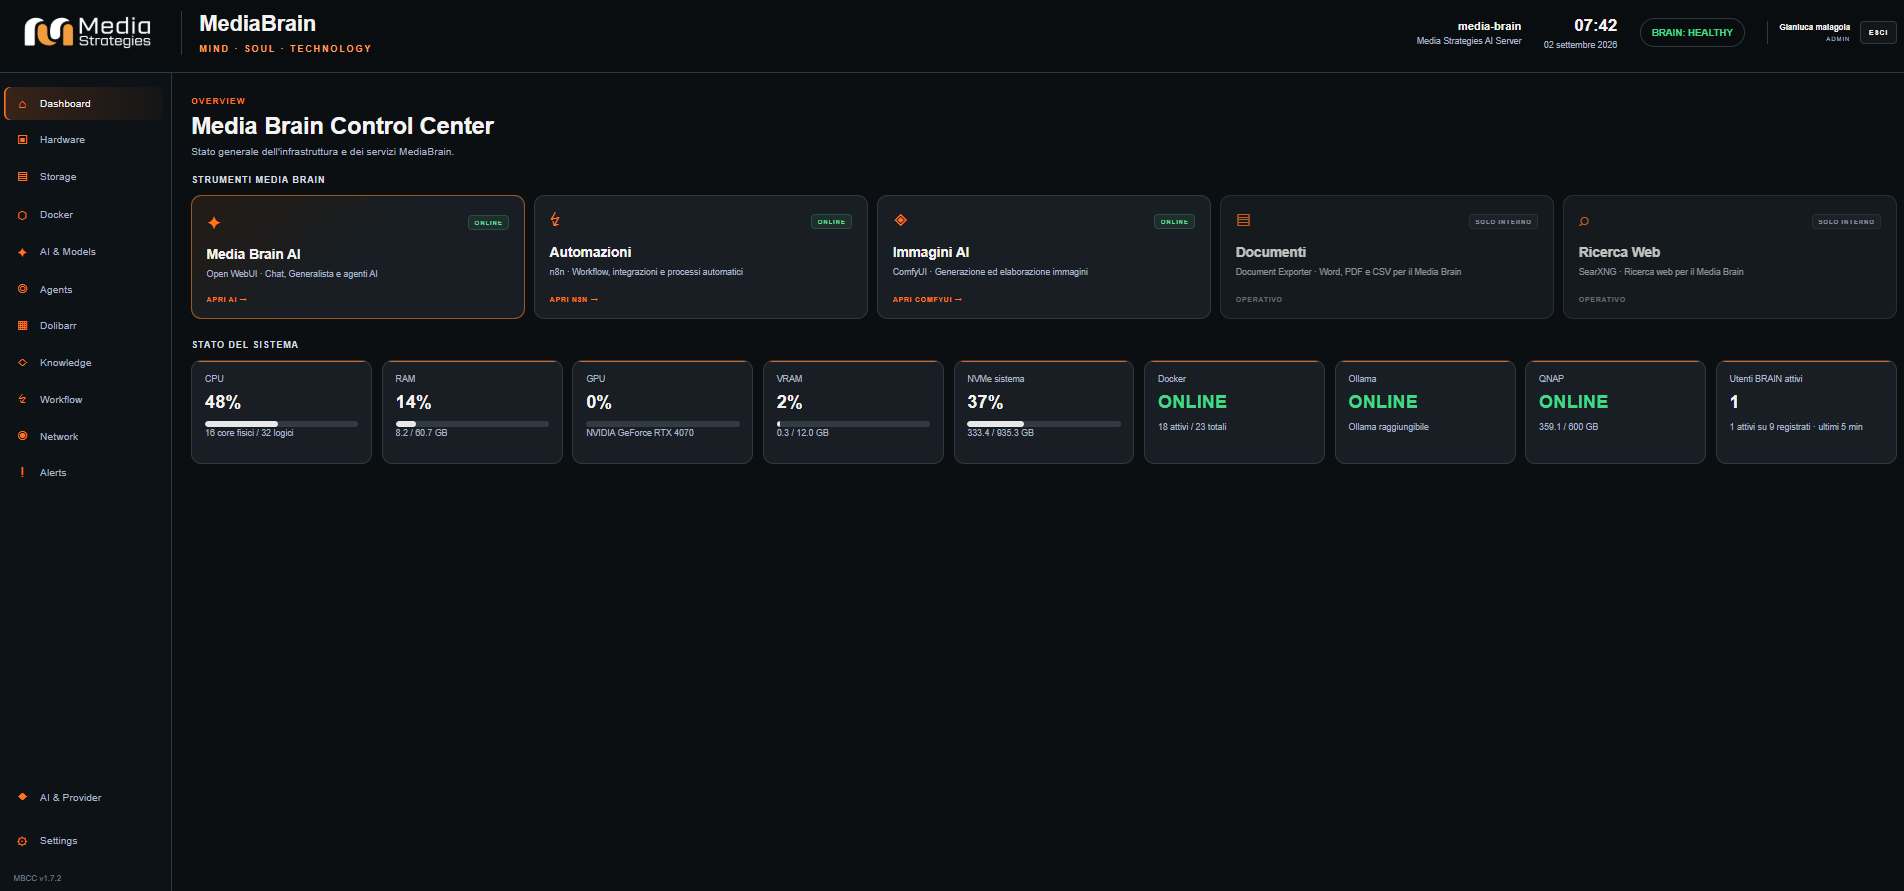1904x891 pixels.
Task: Click the bolt icon on Automazioni card
Action: [x=555, y=220]
